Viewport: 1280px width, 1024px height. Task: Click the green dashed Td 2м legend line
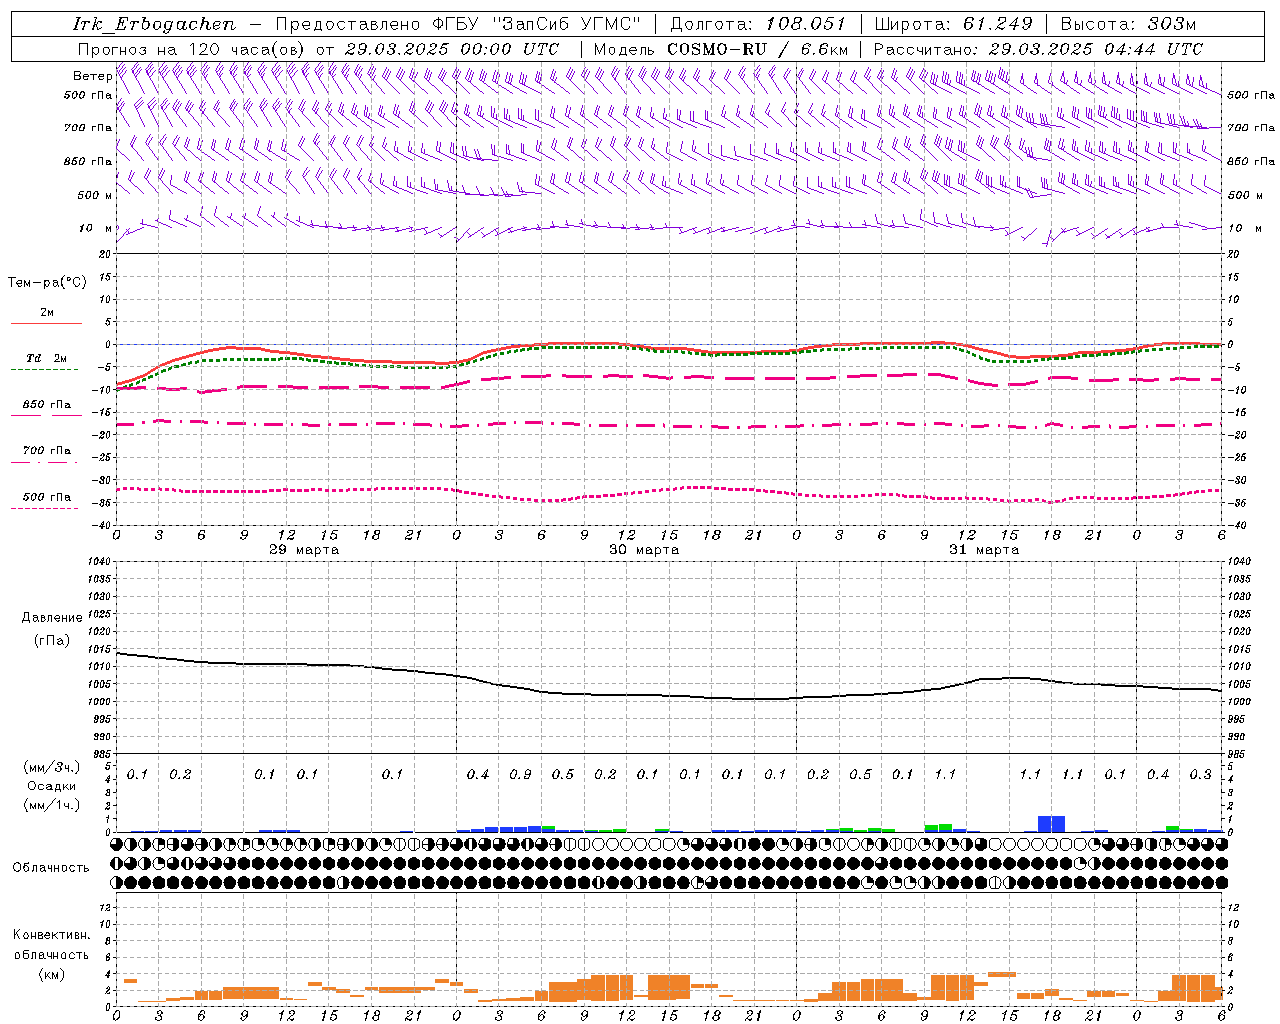[x=44, y=369]
